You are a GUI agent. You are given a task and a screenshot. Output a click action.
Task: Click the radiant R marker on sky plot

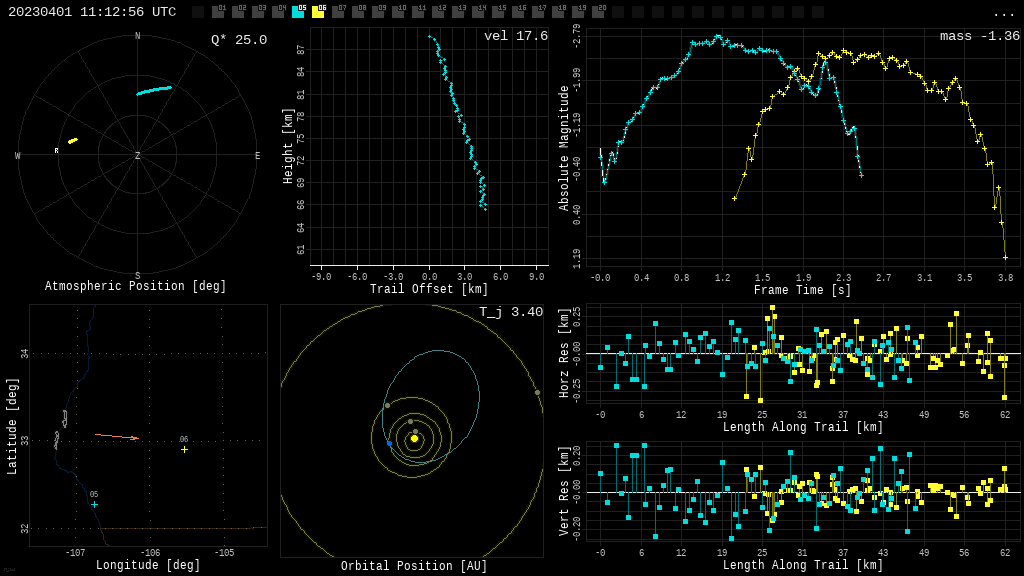[57, 151]
